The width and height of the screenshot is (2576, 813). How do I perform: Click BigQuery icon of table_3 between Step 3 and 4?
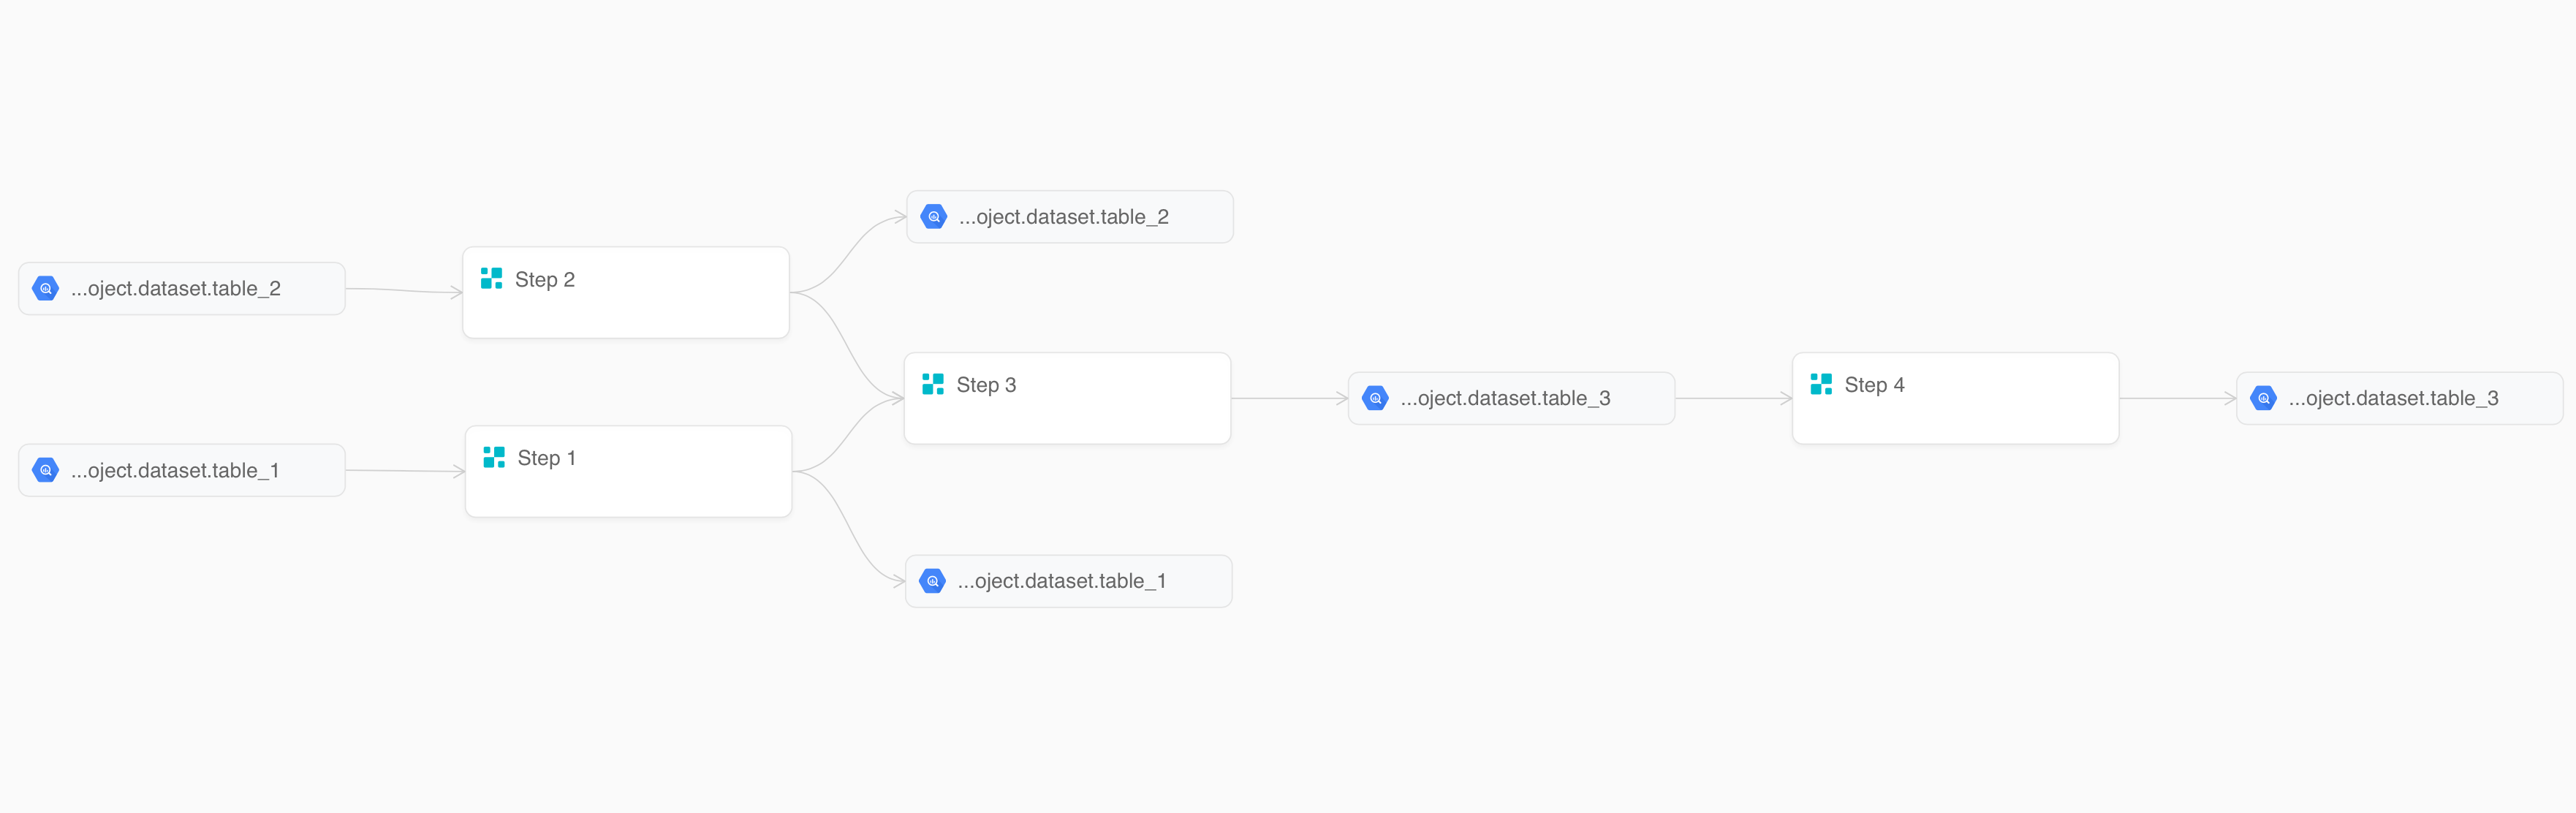(1376, 398)
